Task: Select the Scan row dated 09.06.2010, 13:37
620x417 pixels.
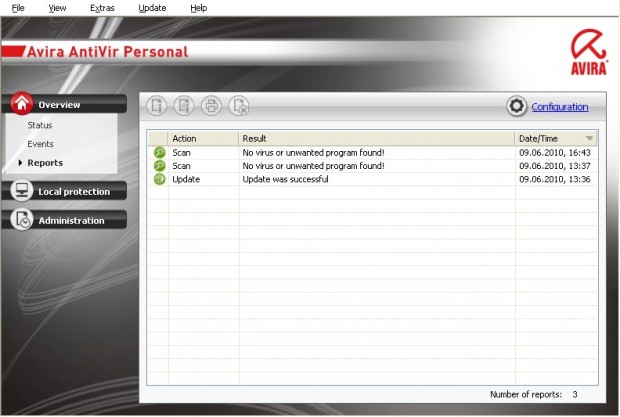Action: (372, 166)
